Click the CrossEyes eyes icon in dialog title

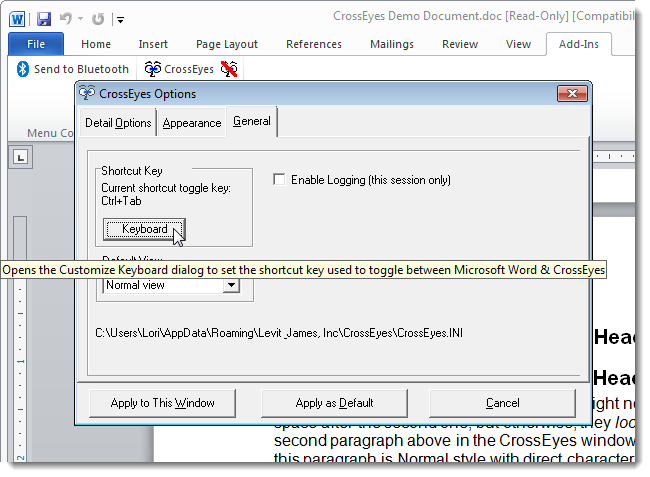[x=87, y=93]
